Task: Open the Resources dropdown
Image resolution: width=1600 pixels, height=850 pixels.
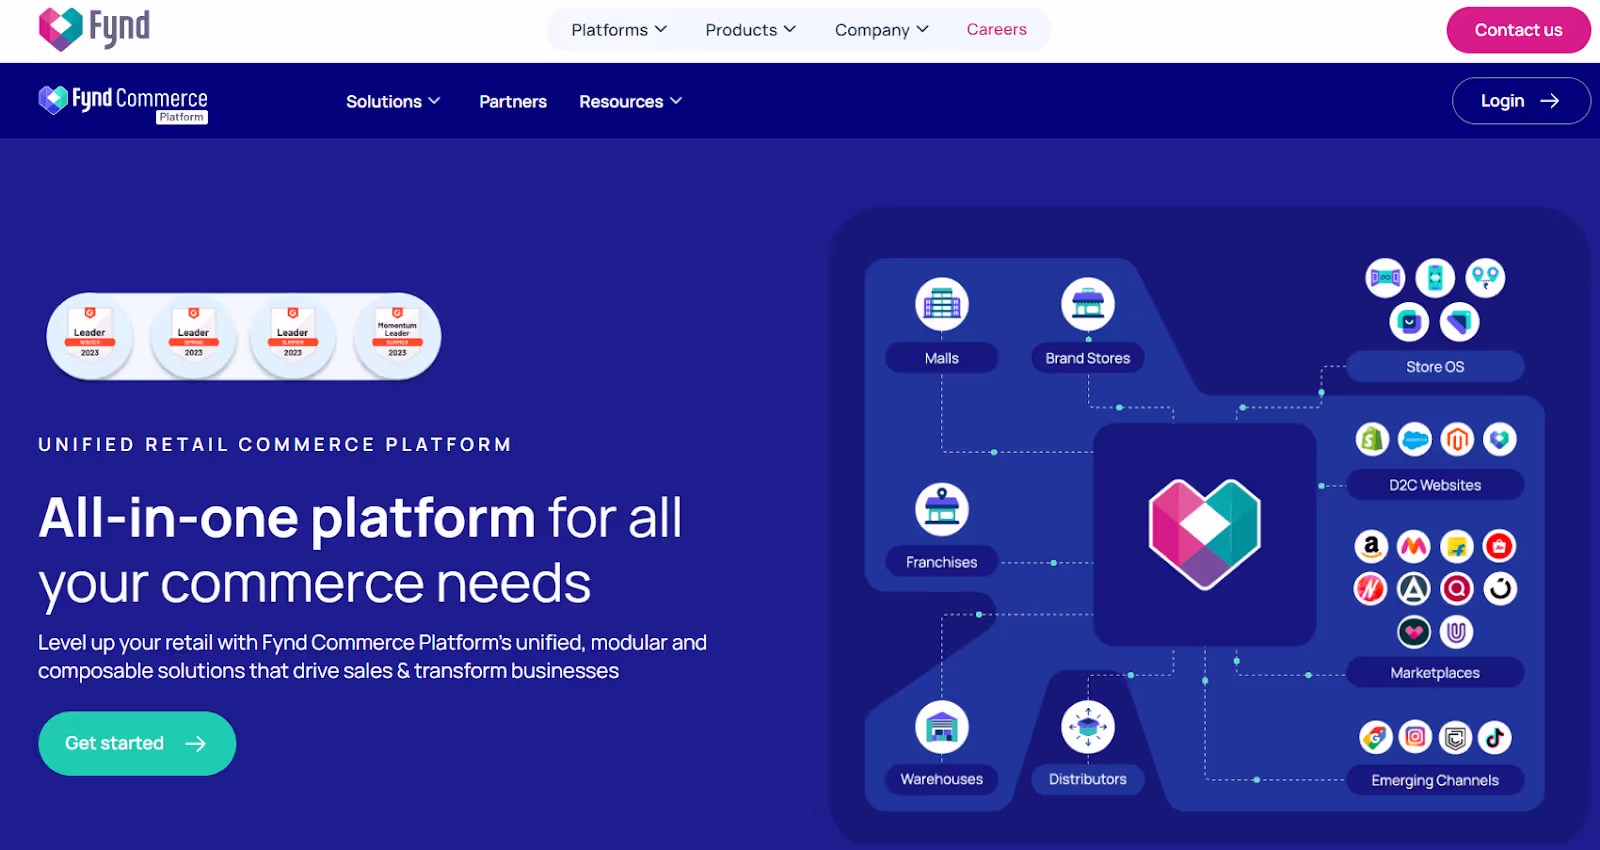Action: (631, 101)
